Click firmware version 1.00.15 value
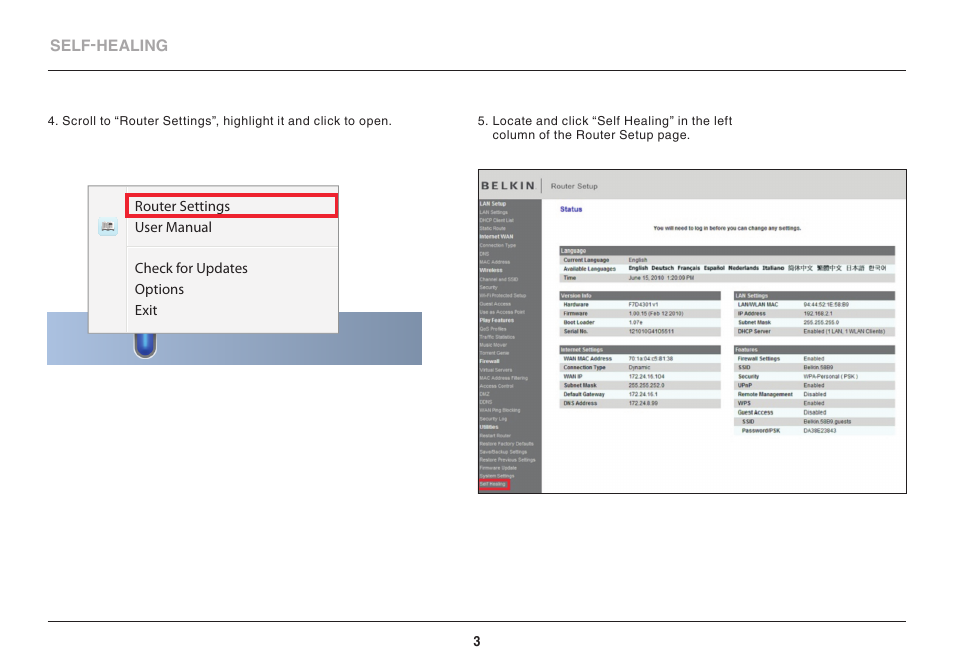The image size is (954, 669). (656, 314)
